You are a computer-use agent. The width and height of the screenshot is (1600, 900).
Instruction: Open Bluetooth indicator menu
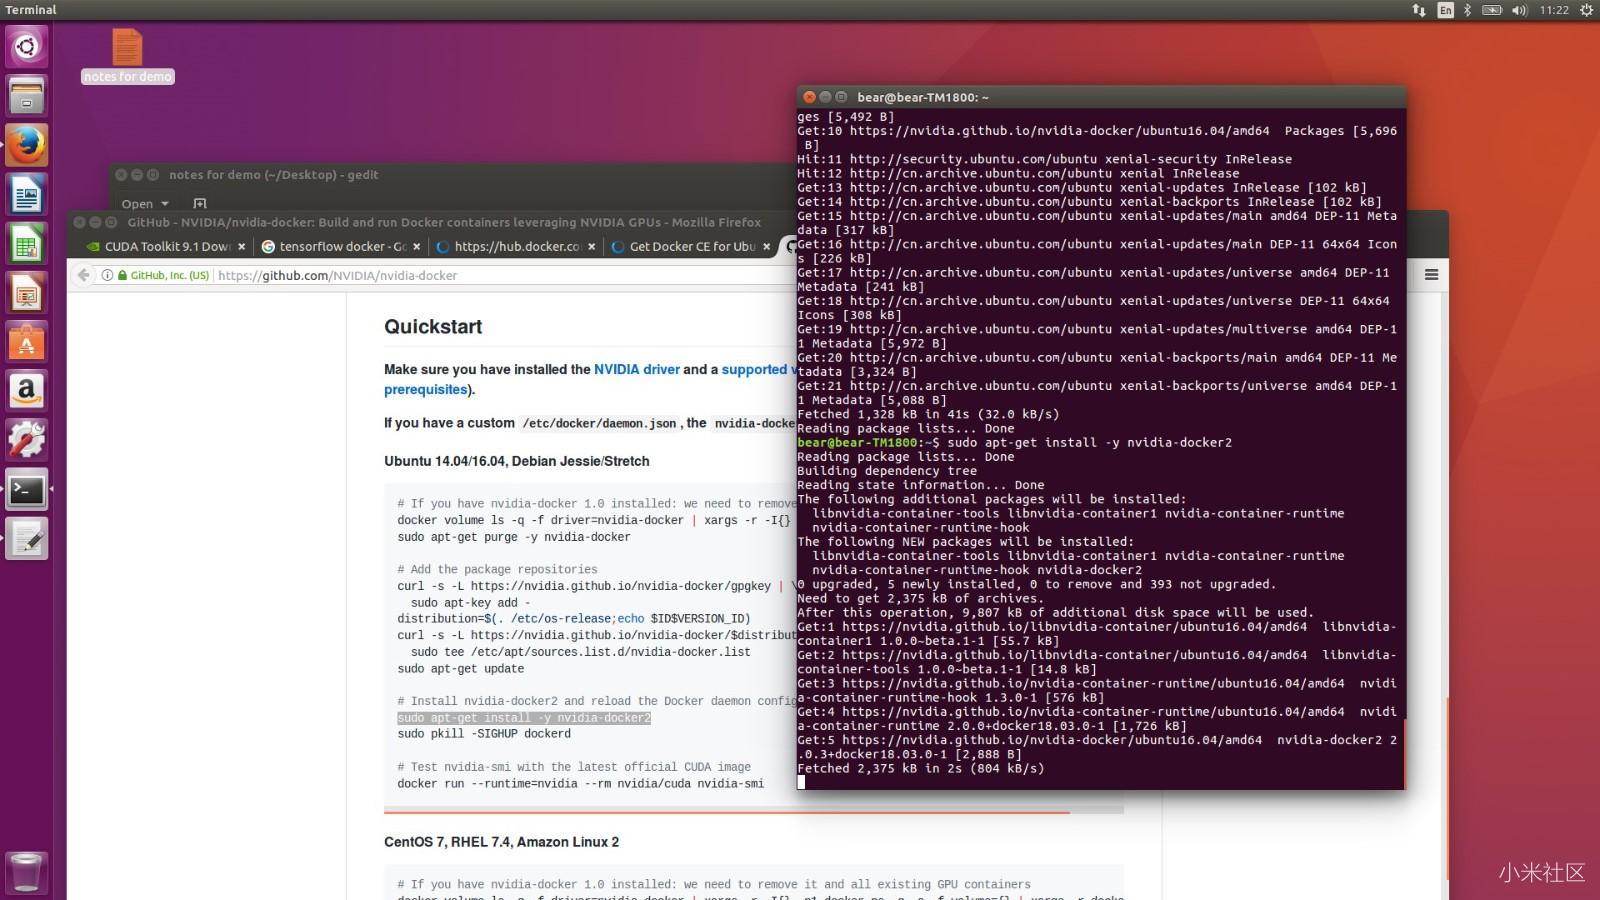[x=1468, y=10]
